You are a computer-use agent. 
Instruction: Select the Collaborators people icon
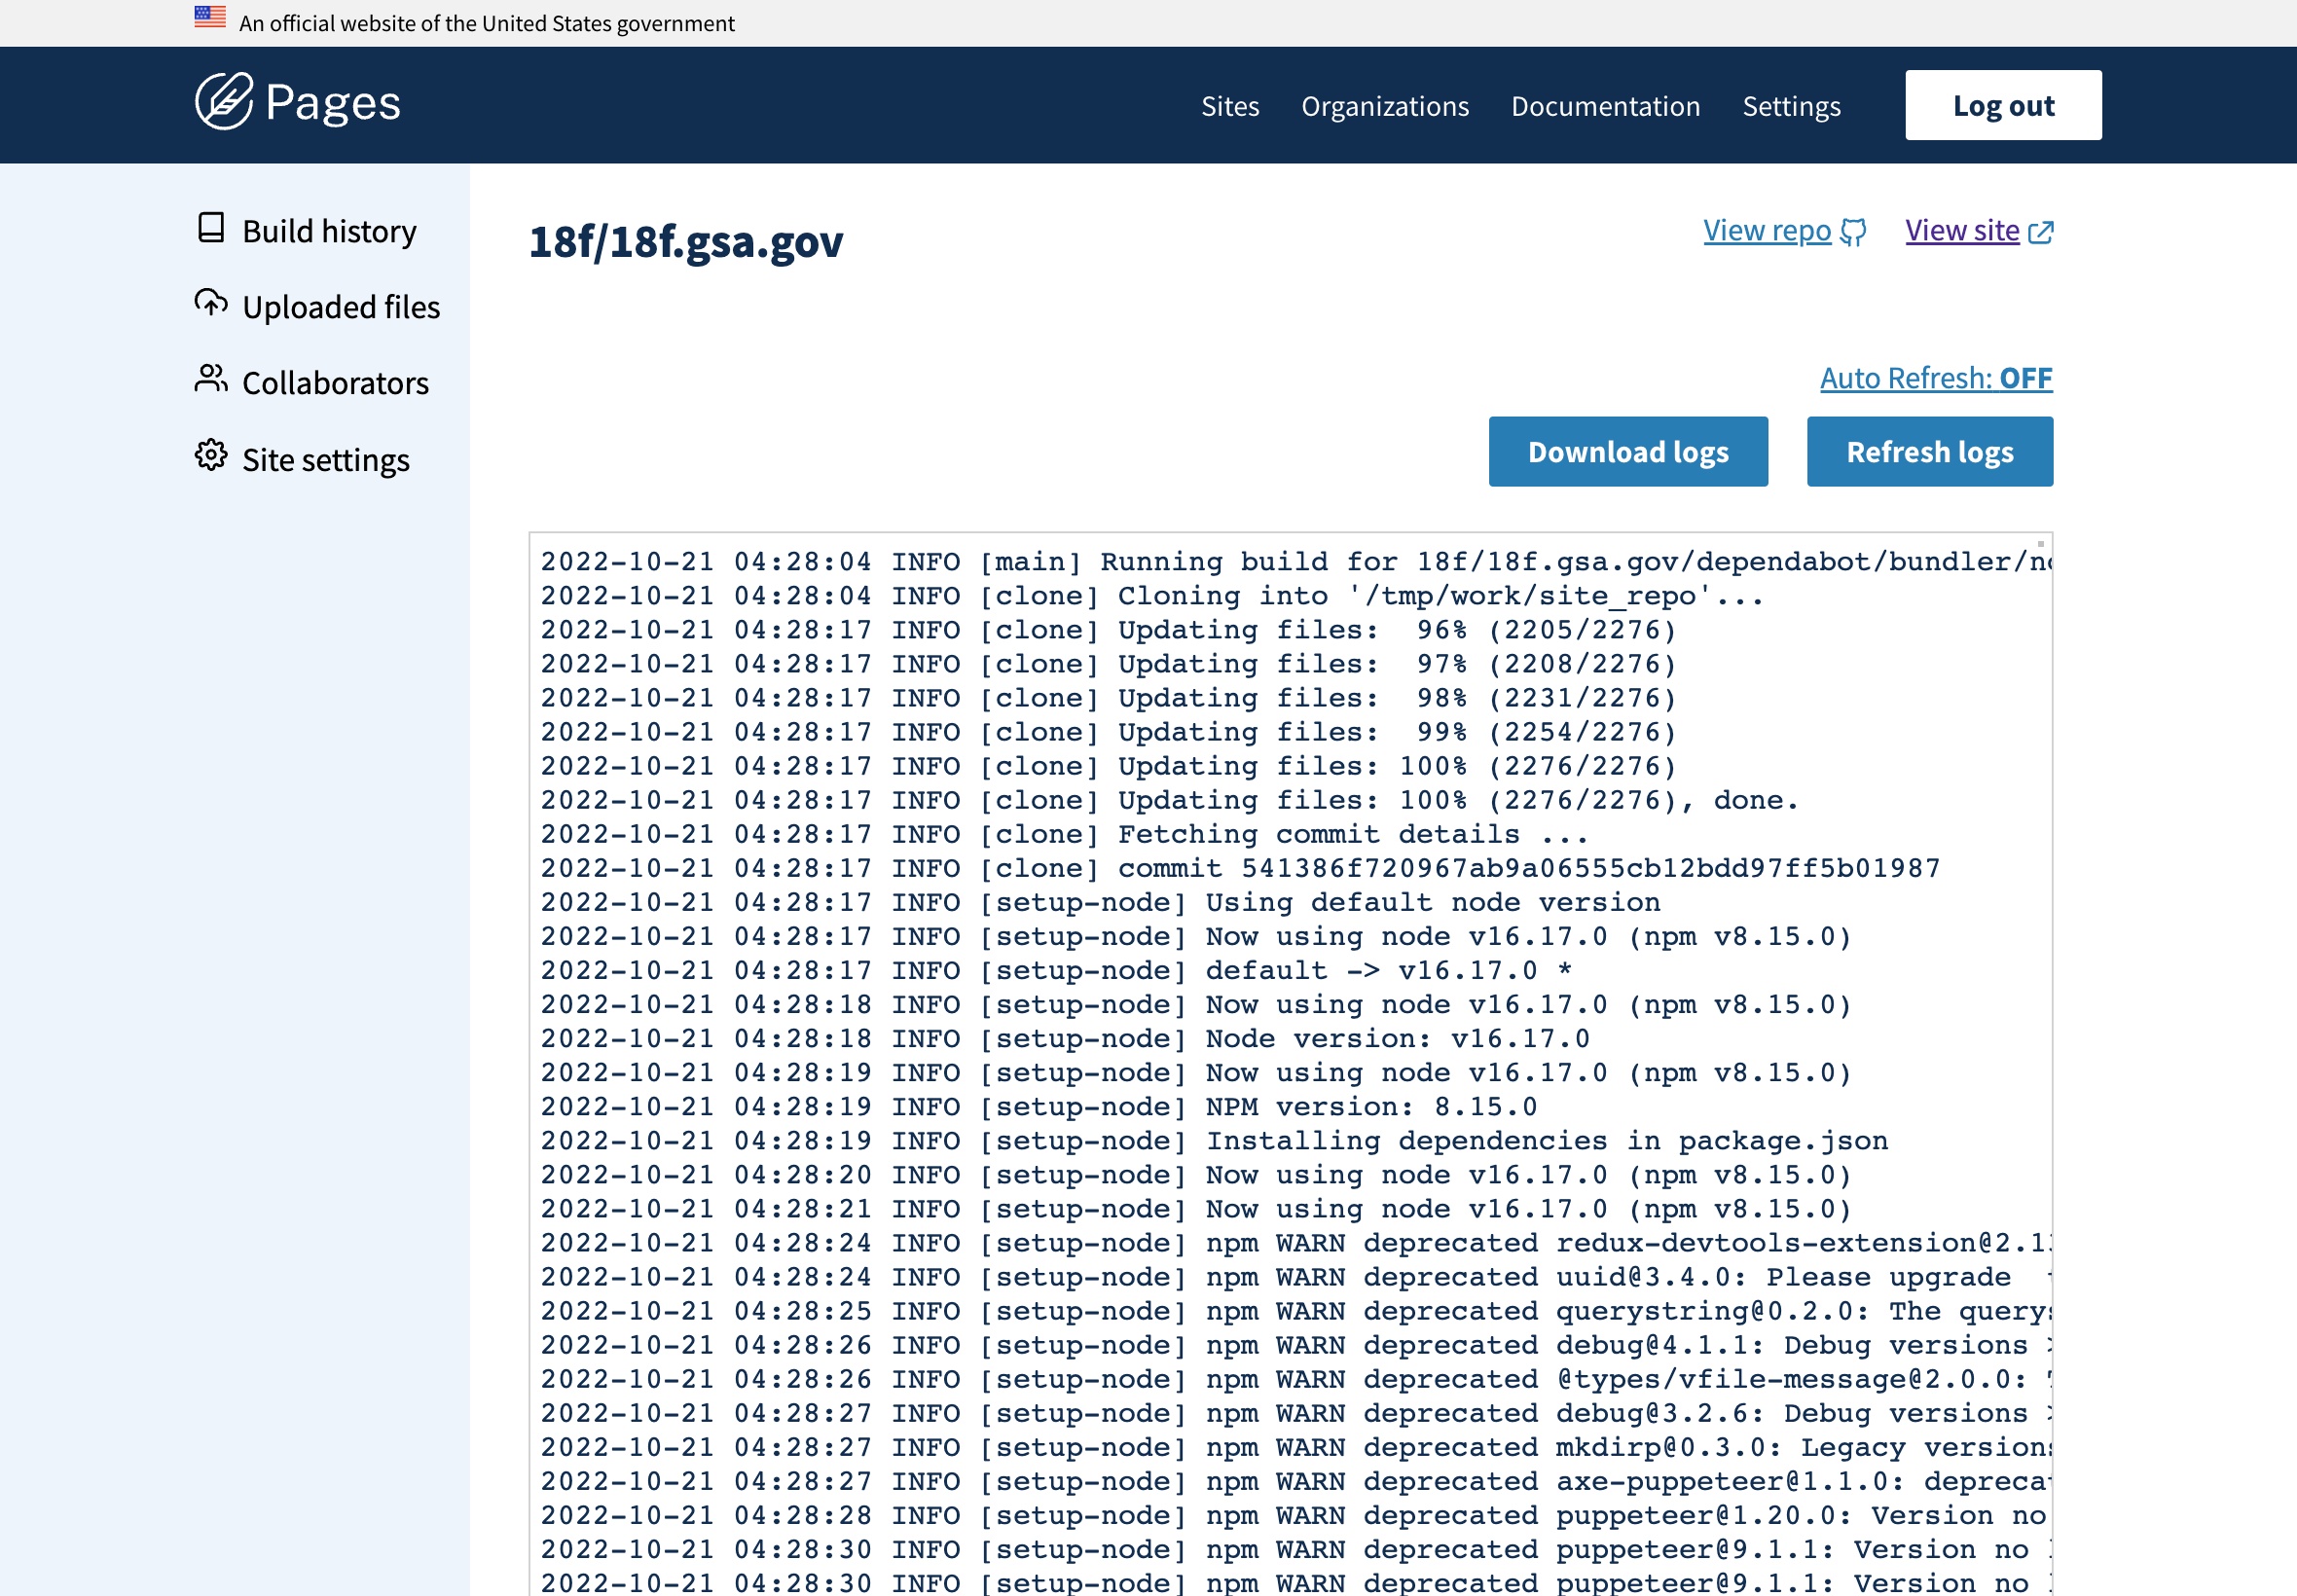pos(211,380)
